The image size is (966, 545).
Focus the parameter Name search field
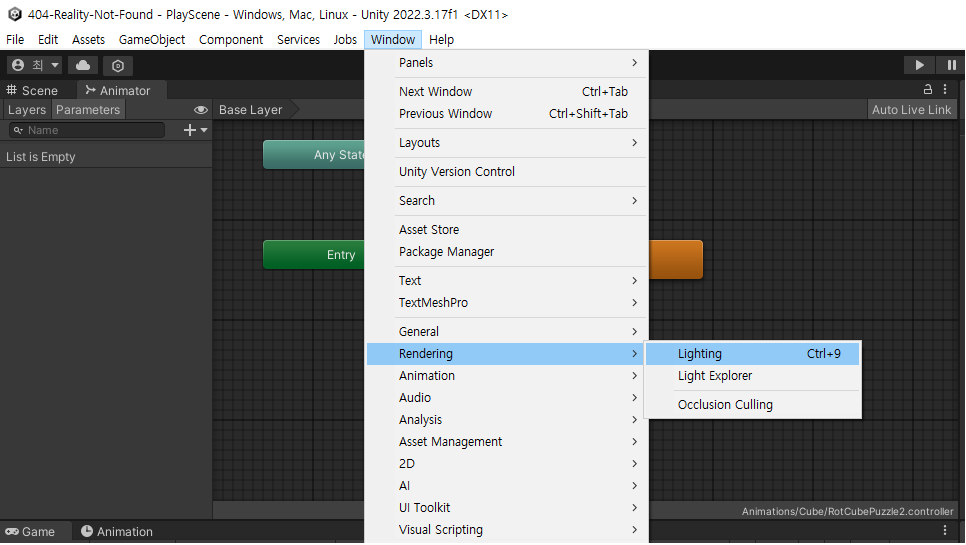pyautogui.click(x=87, y=130)
